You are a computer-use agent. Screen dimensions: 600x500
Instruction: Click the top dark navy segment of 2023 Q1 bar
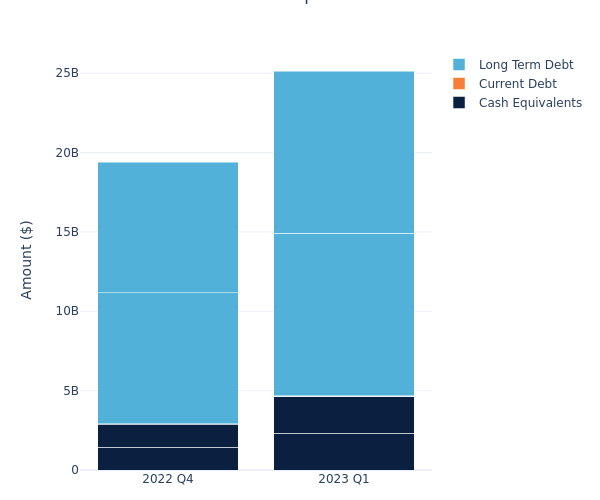click(344, 415)
